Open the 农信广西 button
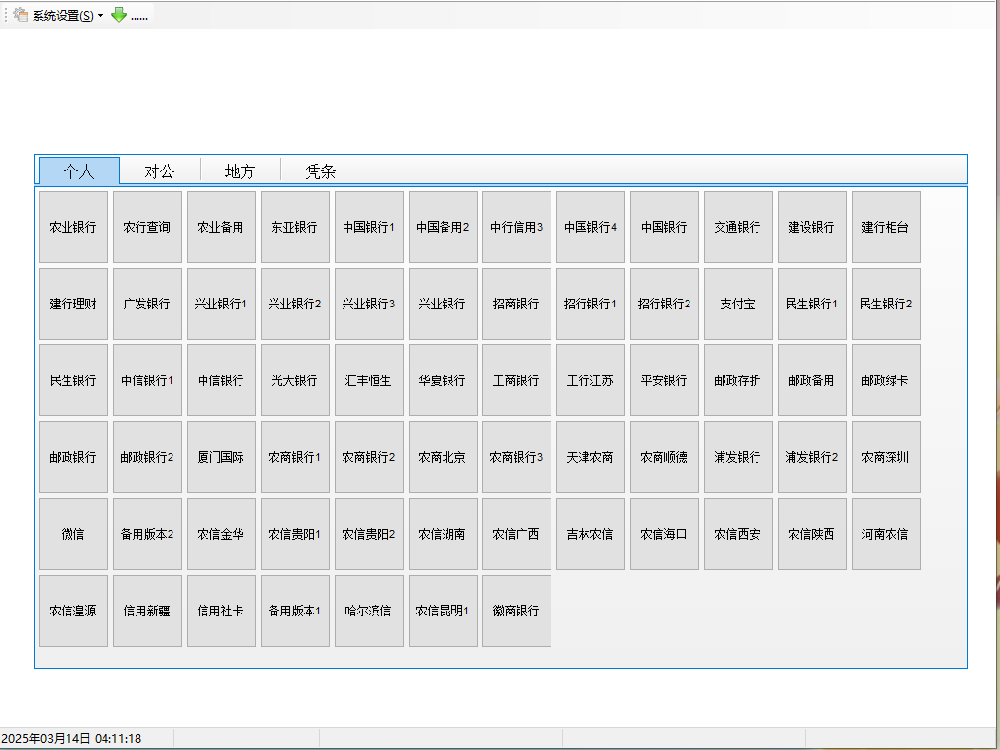The height and width of the screenshot is (750, 1000). pos(517,534)
